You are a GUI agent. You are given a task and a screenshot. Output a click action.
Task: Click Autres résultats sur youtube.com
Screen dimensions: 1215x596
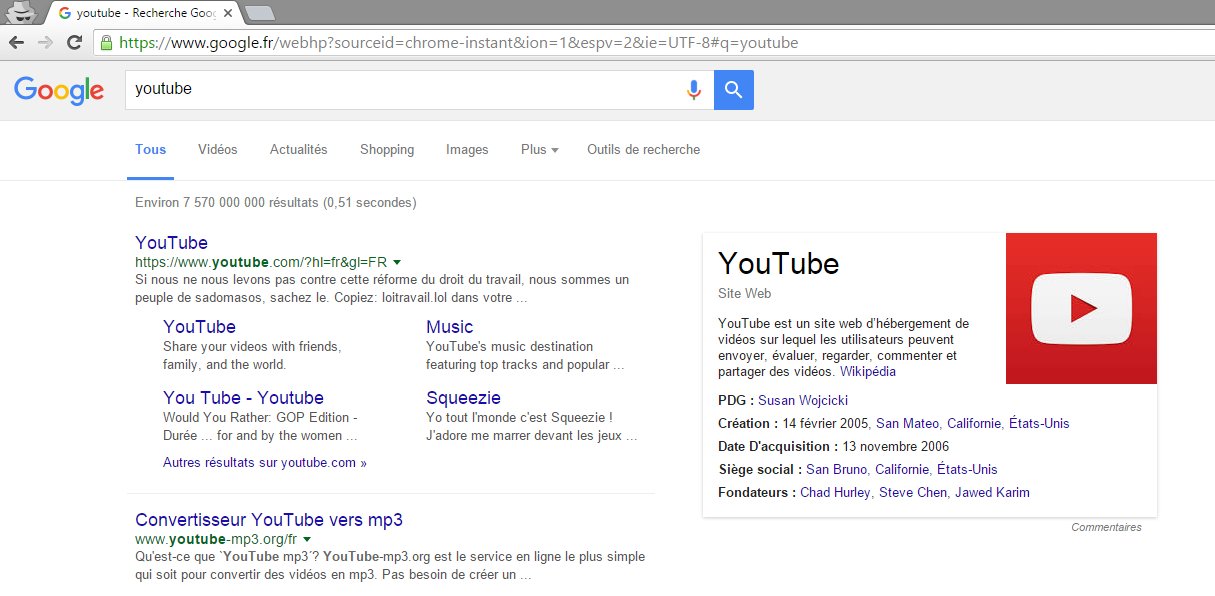[265, 463]
